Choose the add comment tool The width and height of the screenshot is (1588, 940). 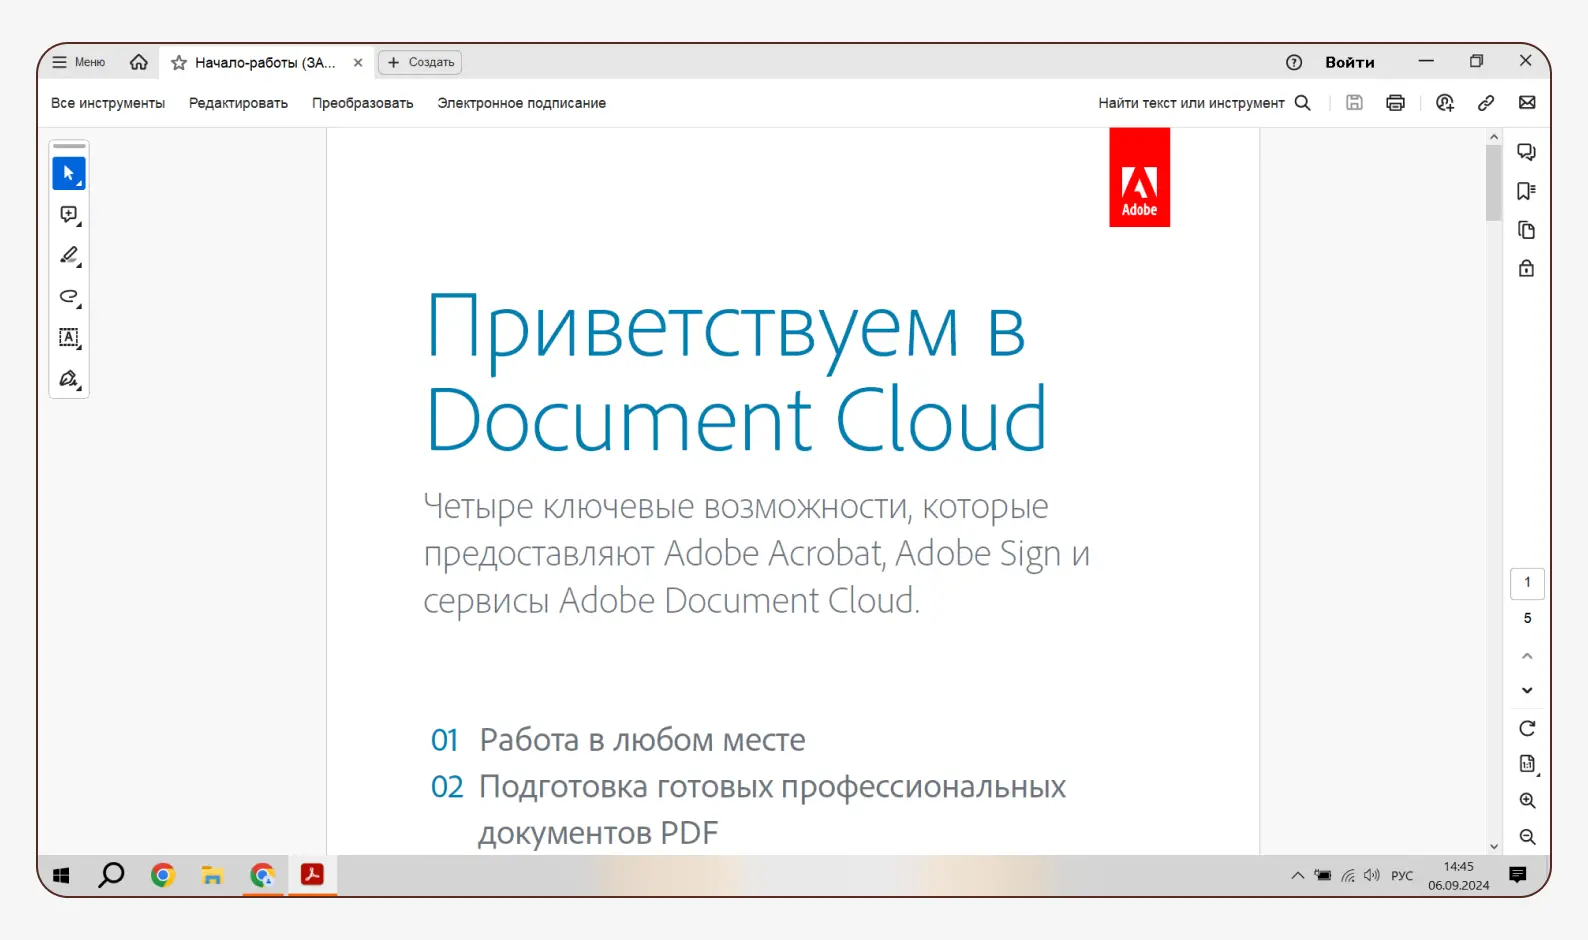coord(69,215)
